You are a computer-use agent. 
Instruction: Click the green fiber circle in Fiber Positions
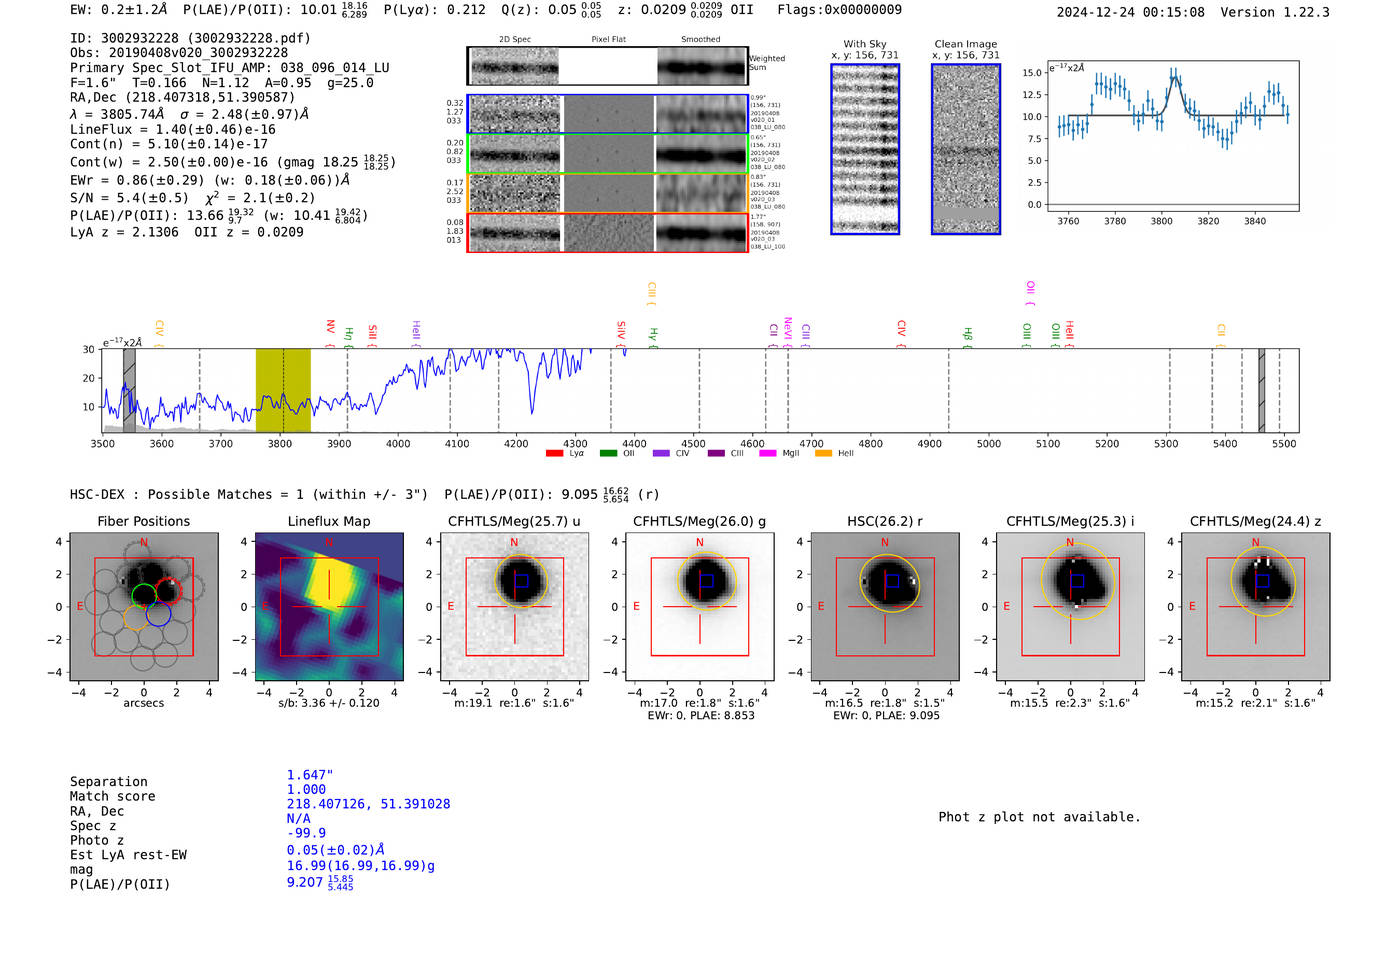[x=144, y=596]
